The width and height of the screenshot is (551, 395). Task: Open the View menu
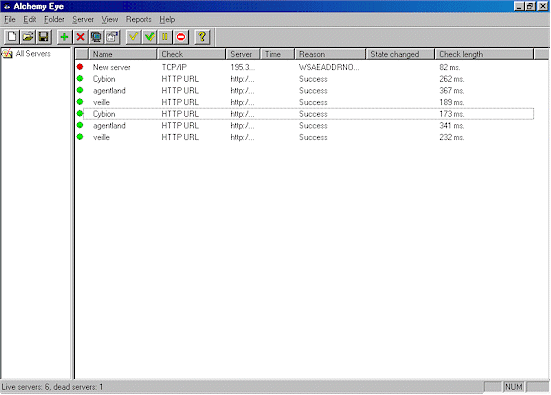tap(110, 19)
